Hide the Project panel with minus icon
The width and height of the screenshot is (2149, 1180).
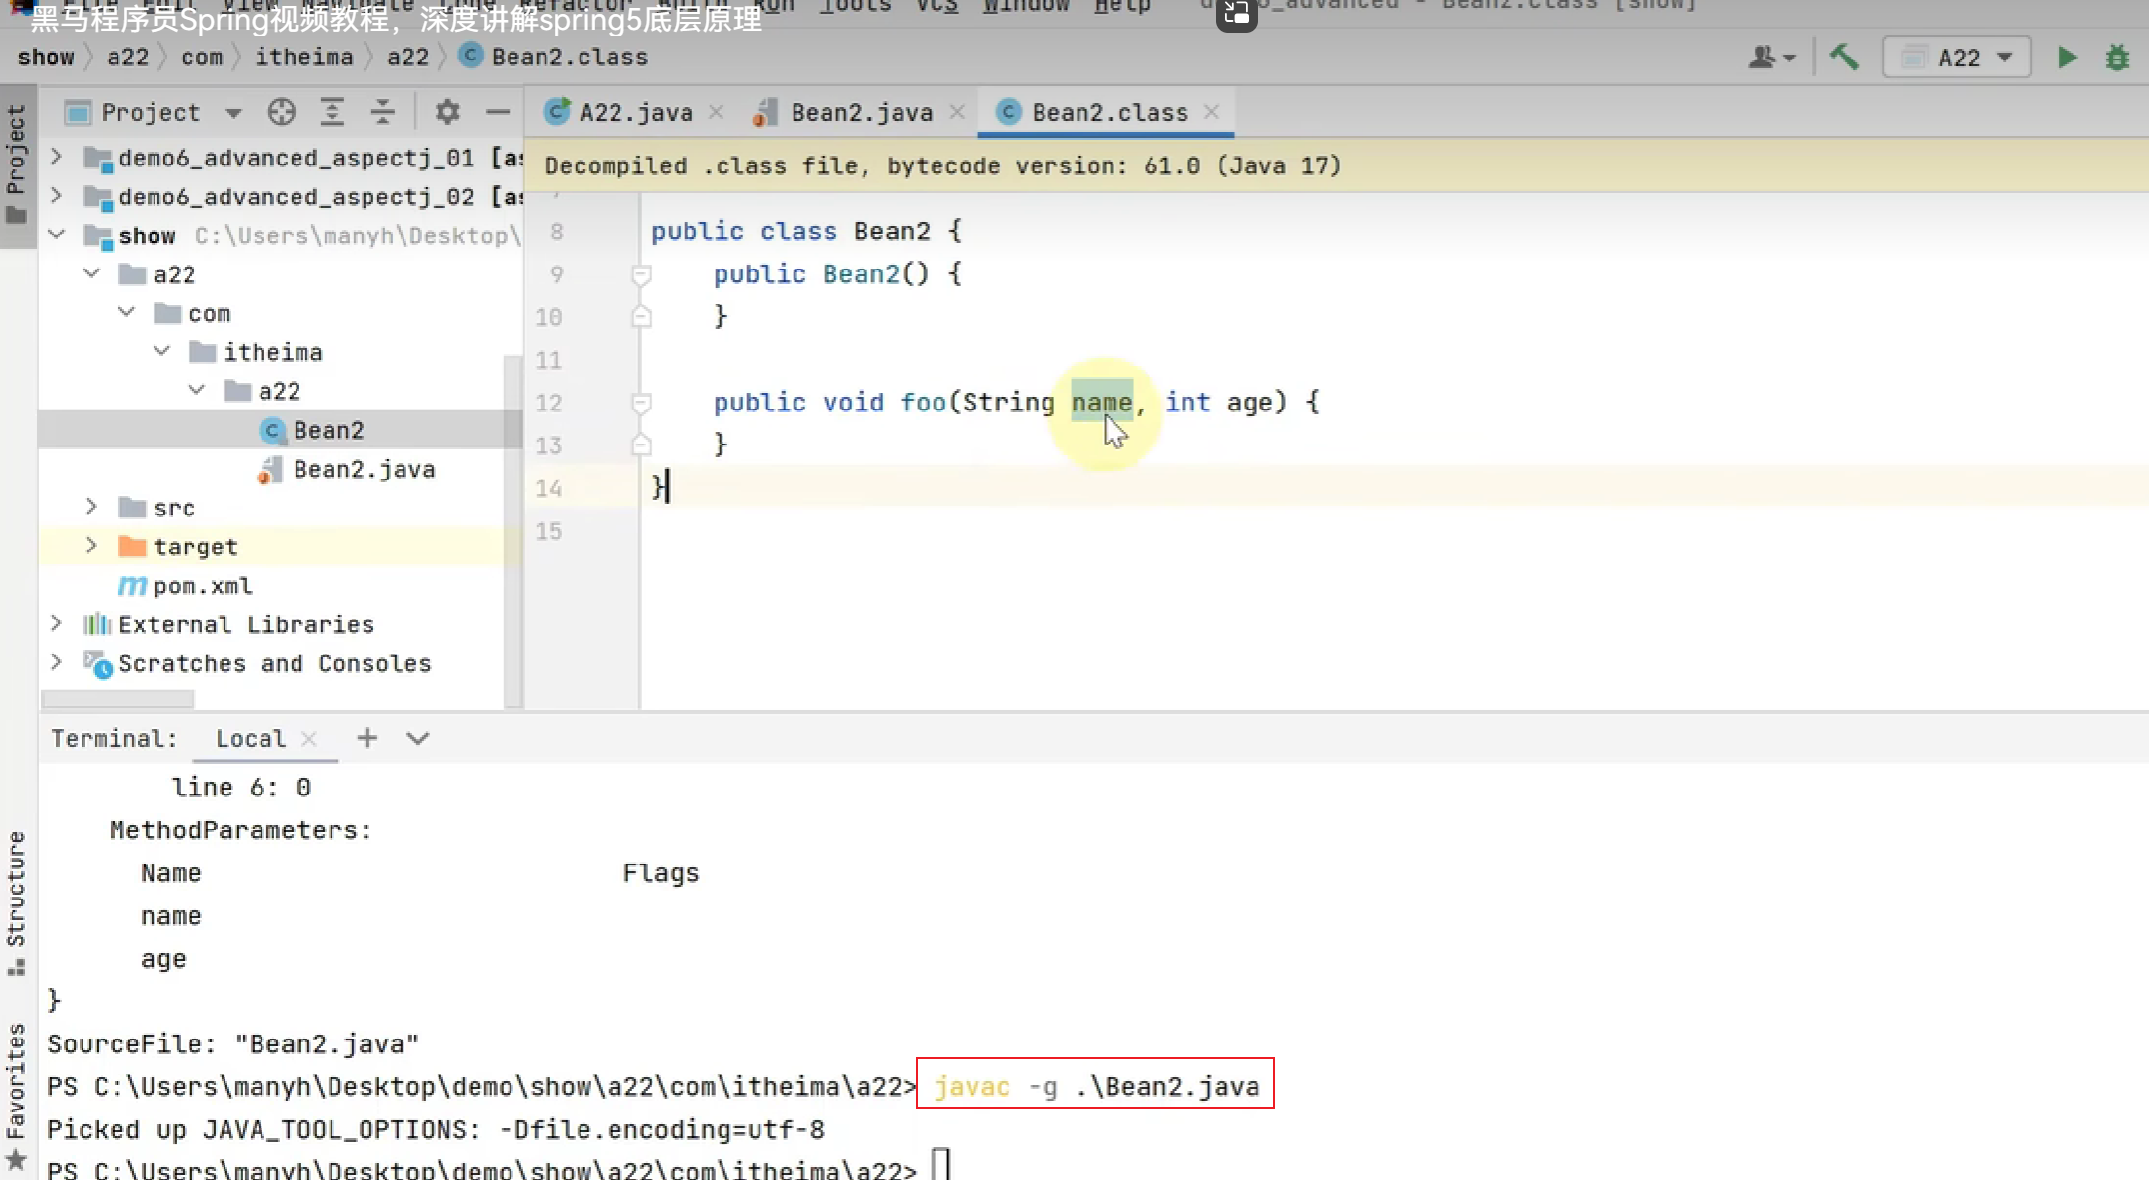497,112
